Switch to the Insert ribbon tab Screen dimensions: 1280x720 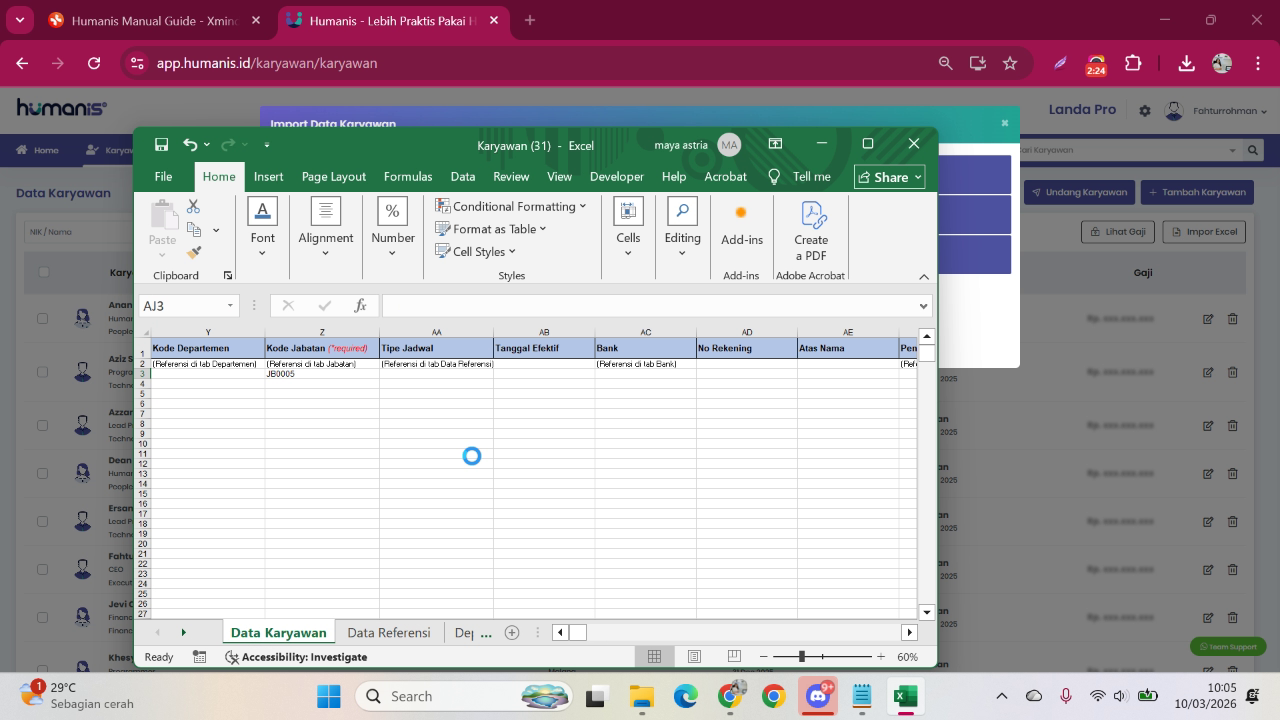268,176
